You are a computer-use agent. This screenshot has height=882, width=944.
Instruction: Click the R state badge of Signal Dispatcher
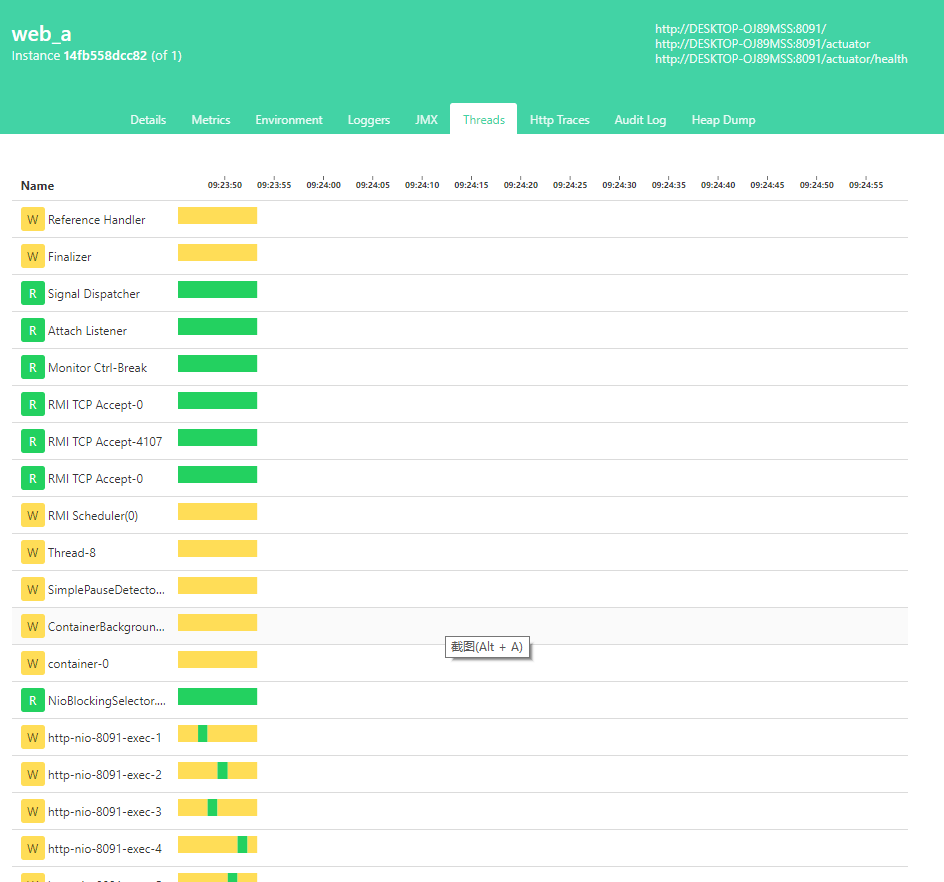point(33,294)
